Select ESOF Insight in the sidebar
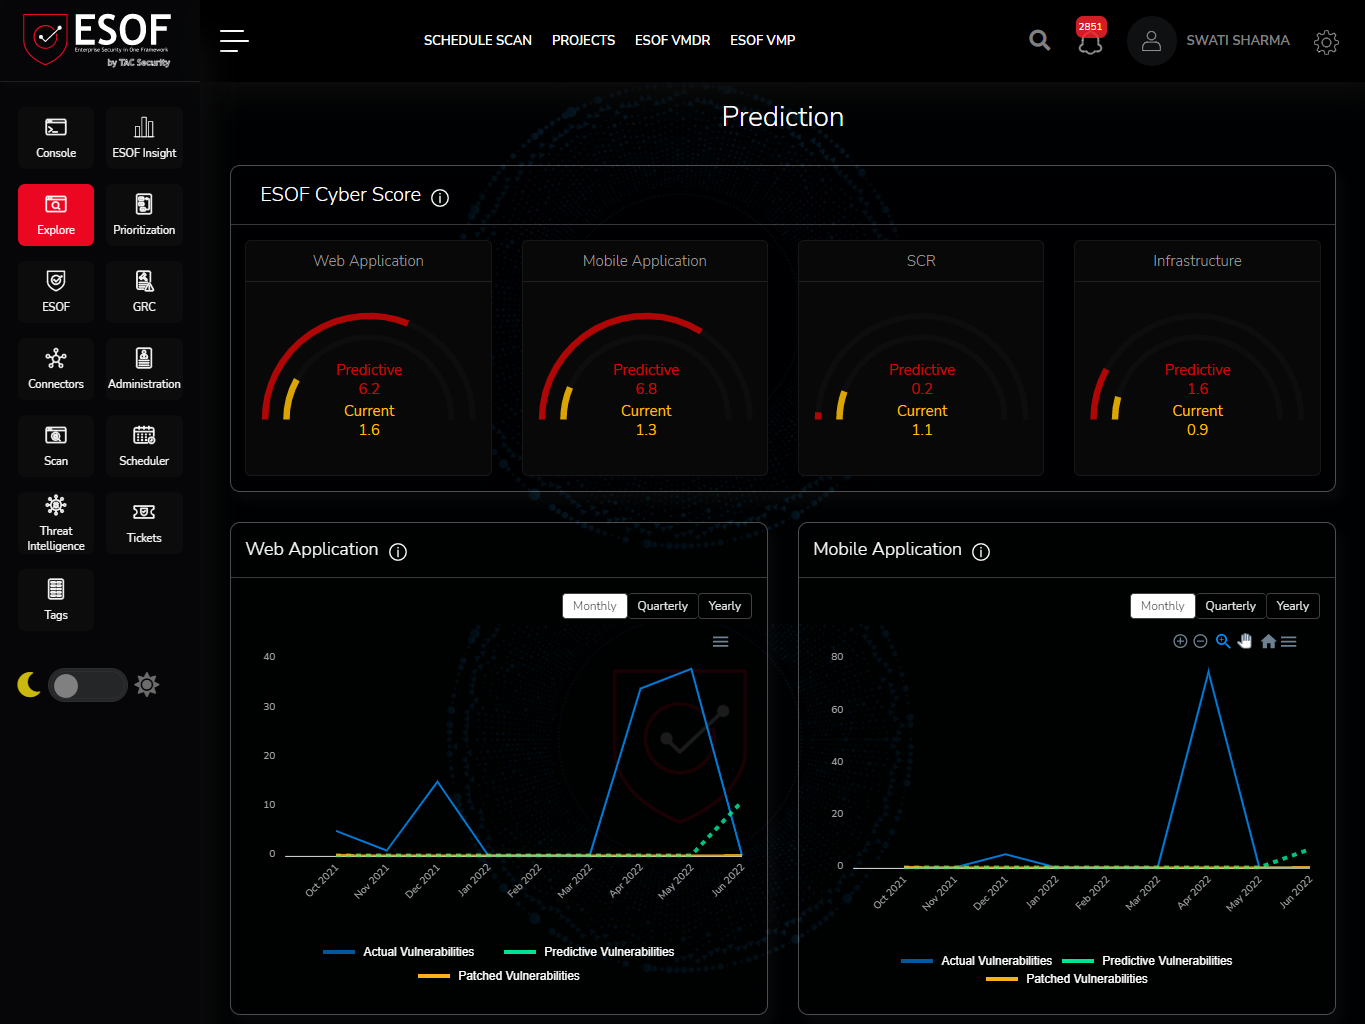The height and width of the screenshot is (1024, 1365). click(x=144, y=137)
